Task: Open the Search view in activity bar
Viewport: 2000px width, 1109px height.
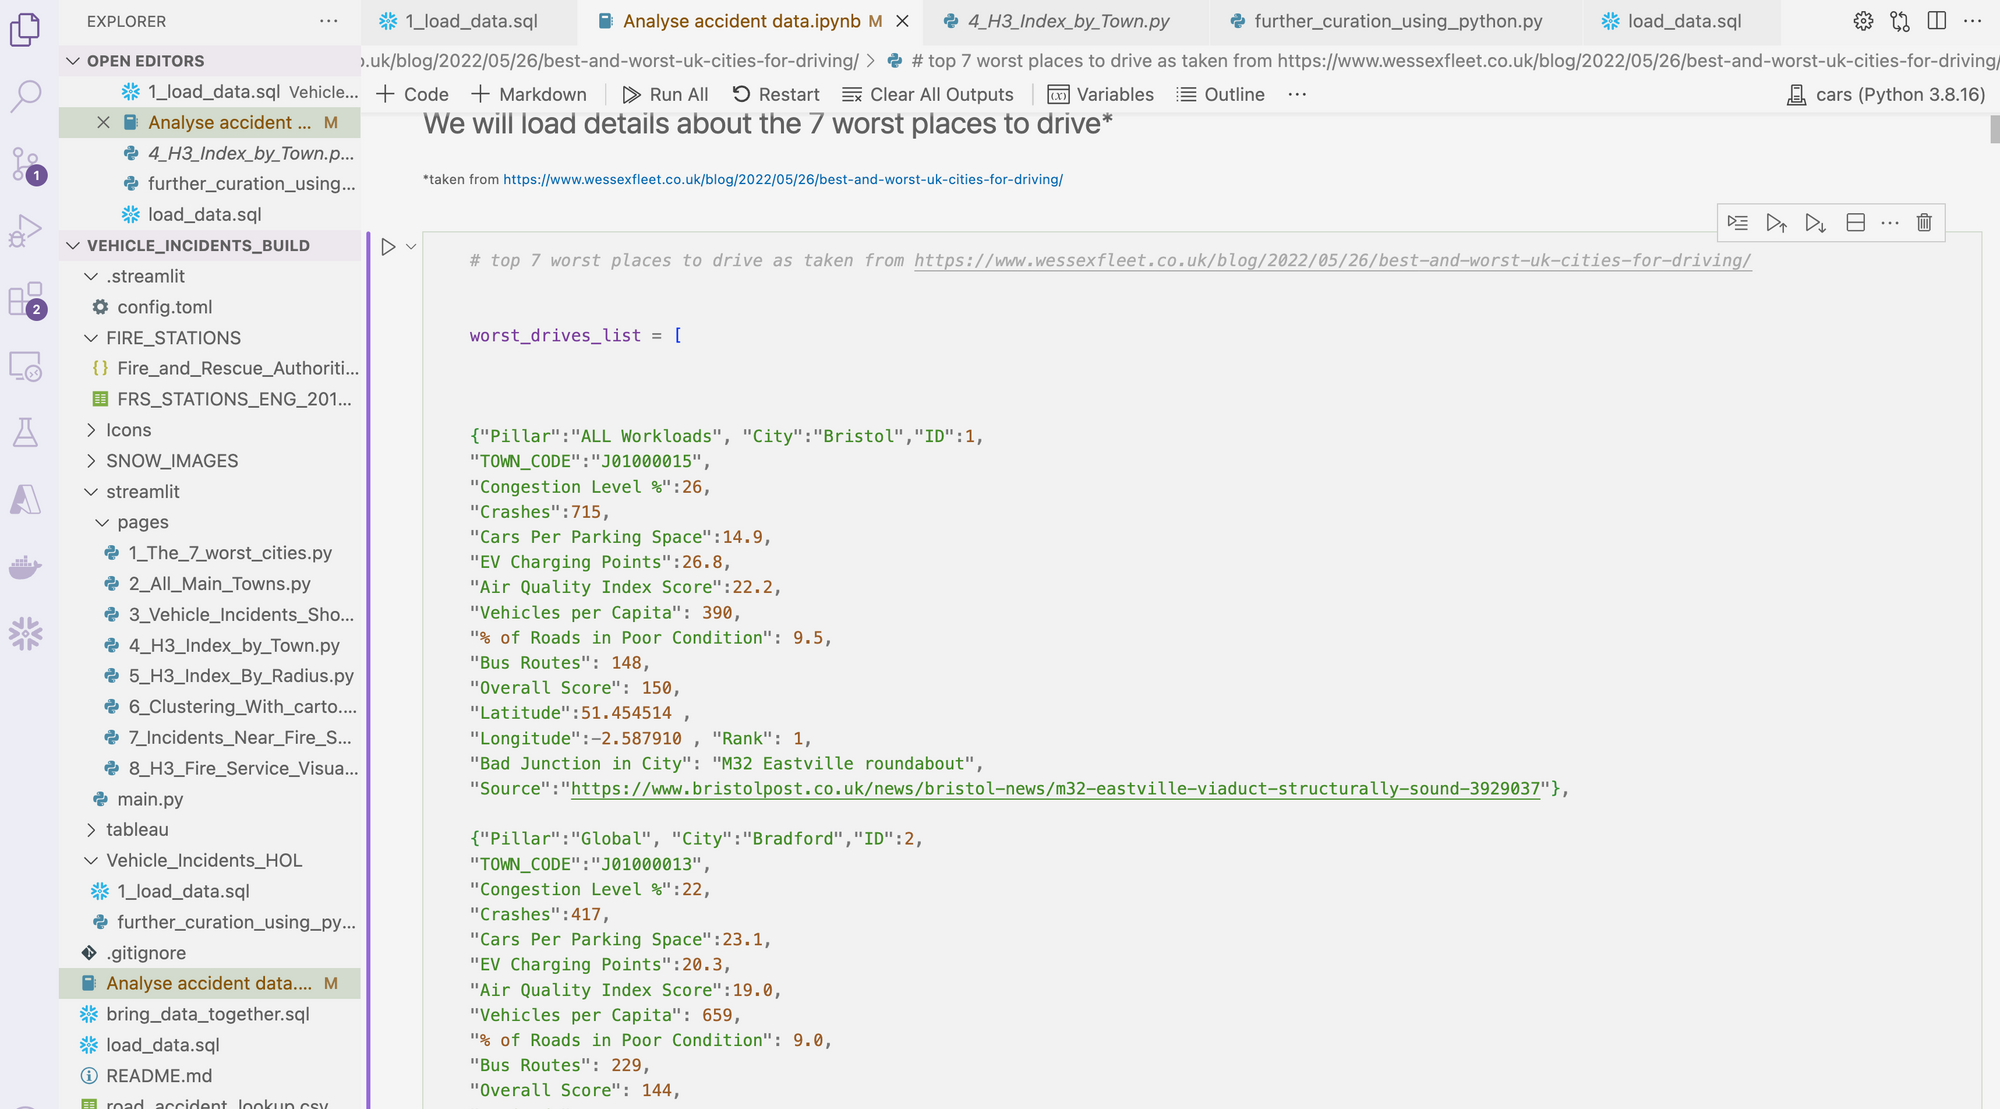Action: 25,97
